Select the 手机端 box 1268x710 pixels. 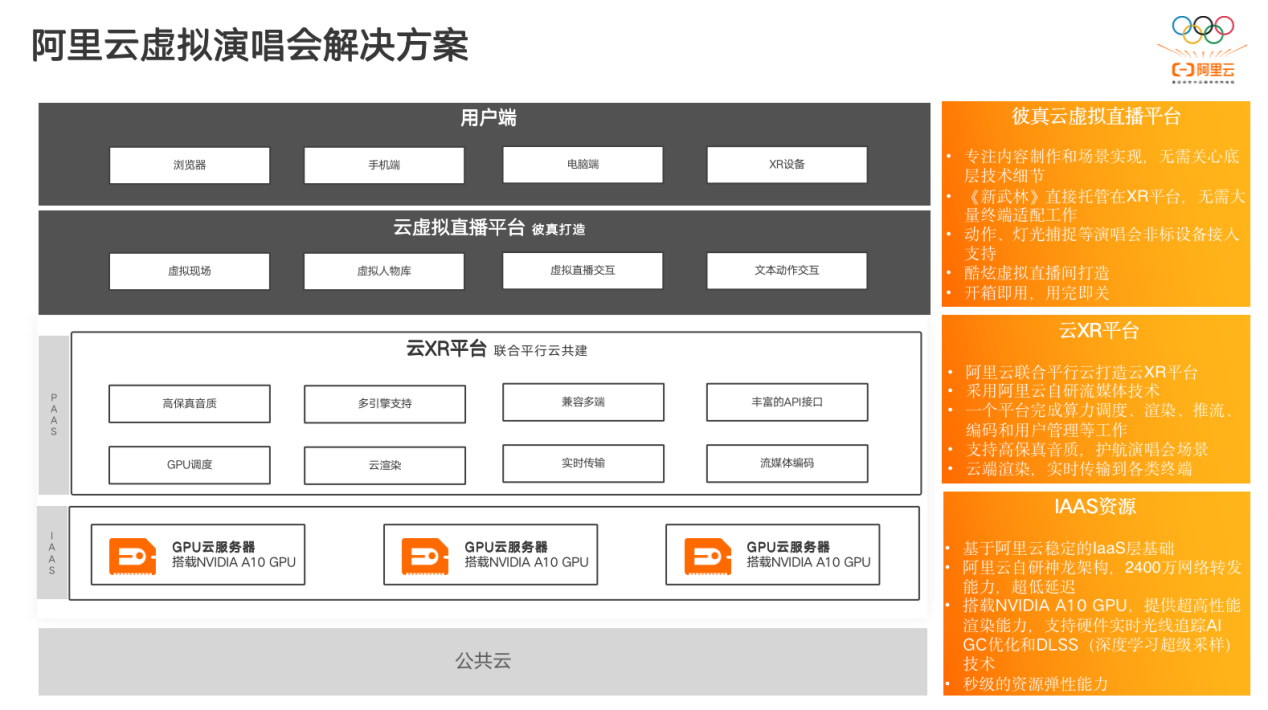point(384,165)
